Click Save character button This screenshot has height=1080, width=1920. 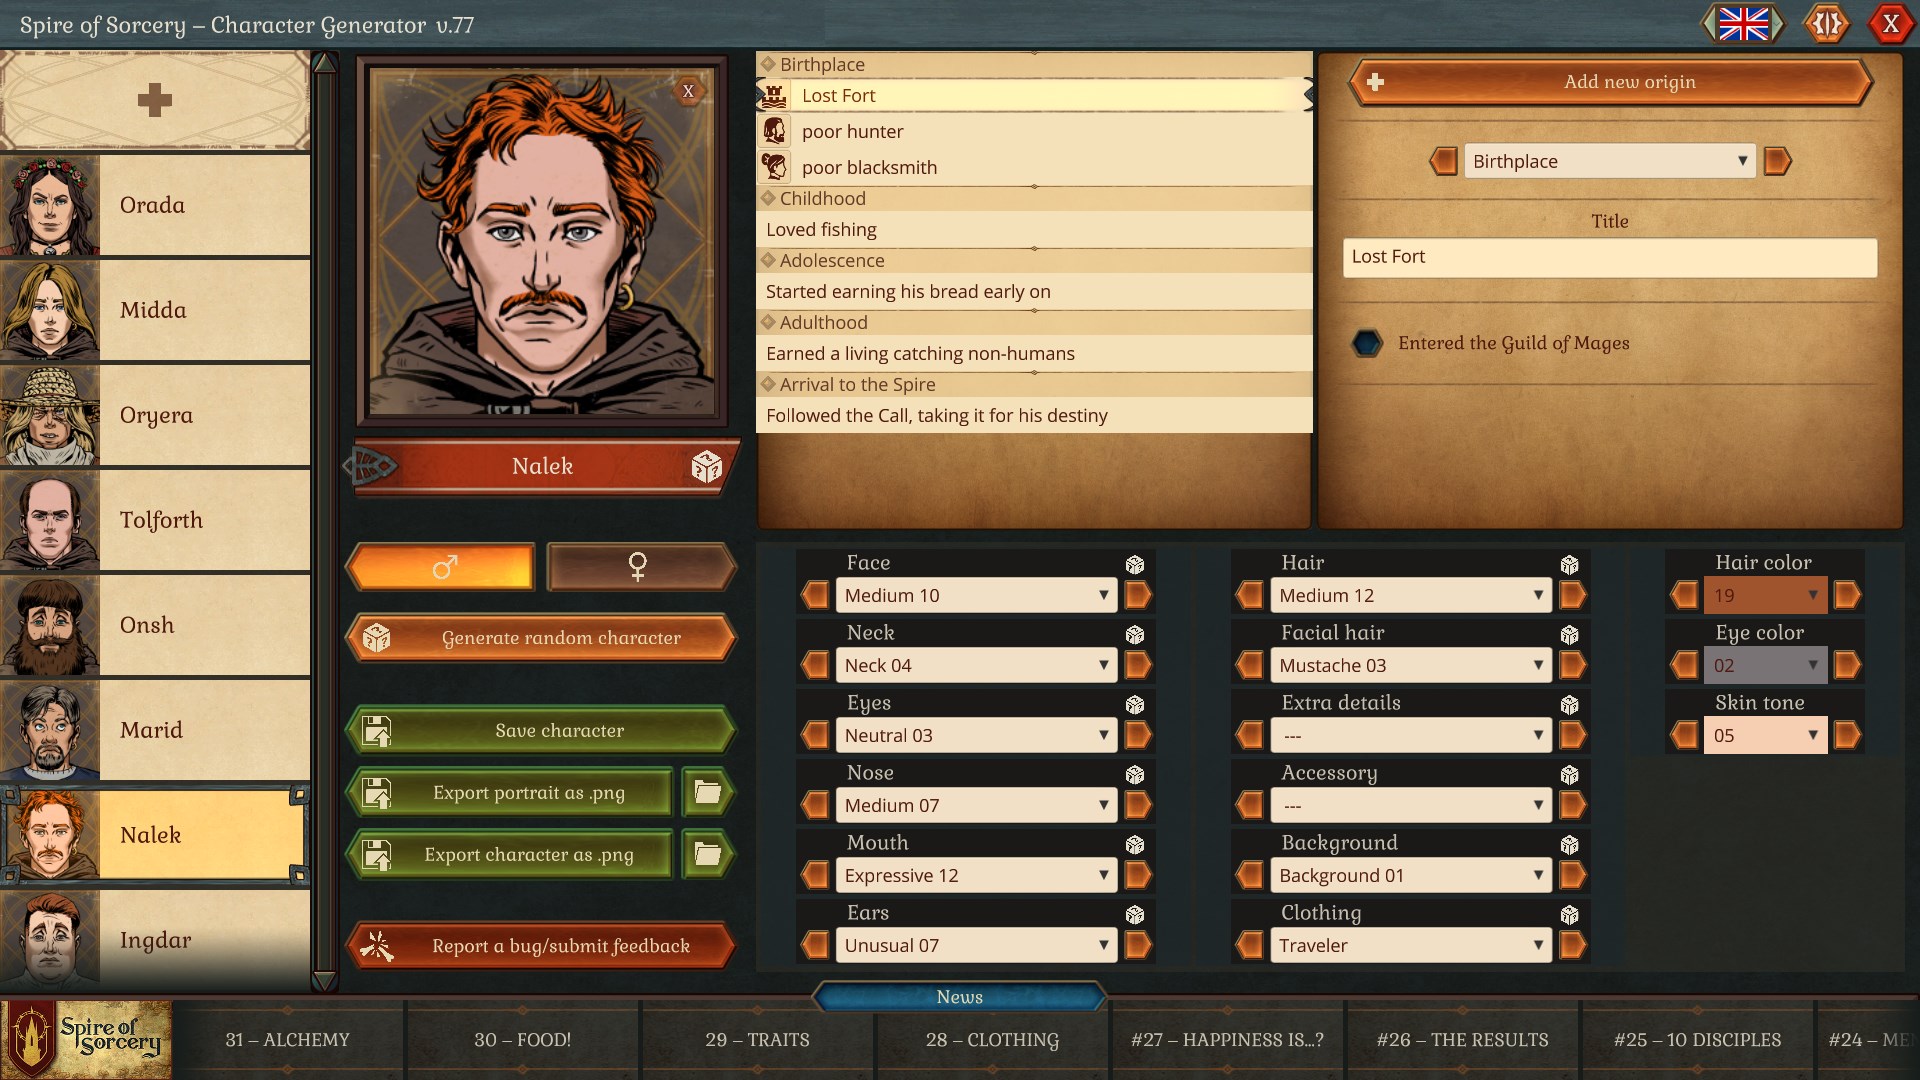click(x=543, y=729)
